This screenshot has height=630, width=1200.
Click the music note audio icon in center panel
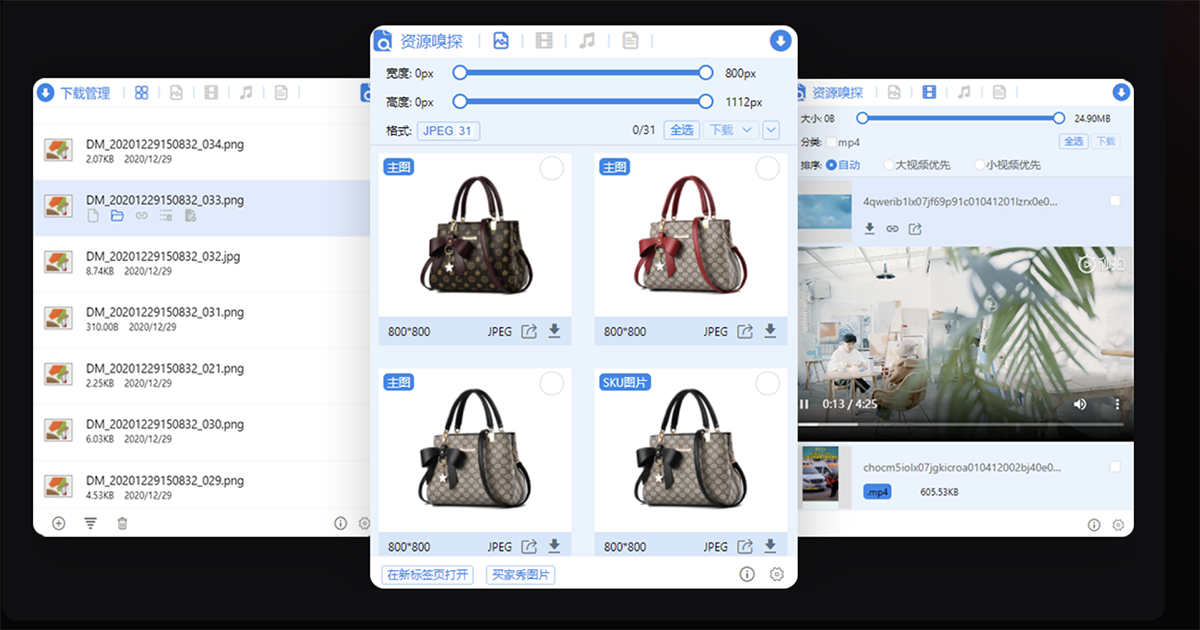point(587,40)
